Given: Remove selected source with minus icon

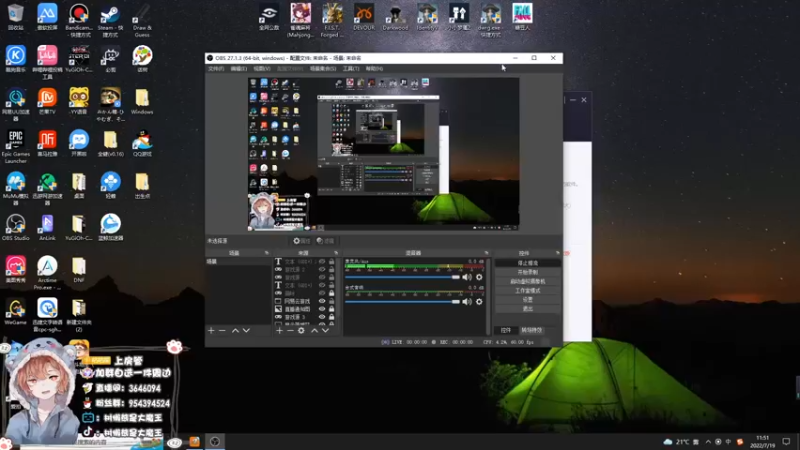Looking at the screenshot, I should [290, 331].
